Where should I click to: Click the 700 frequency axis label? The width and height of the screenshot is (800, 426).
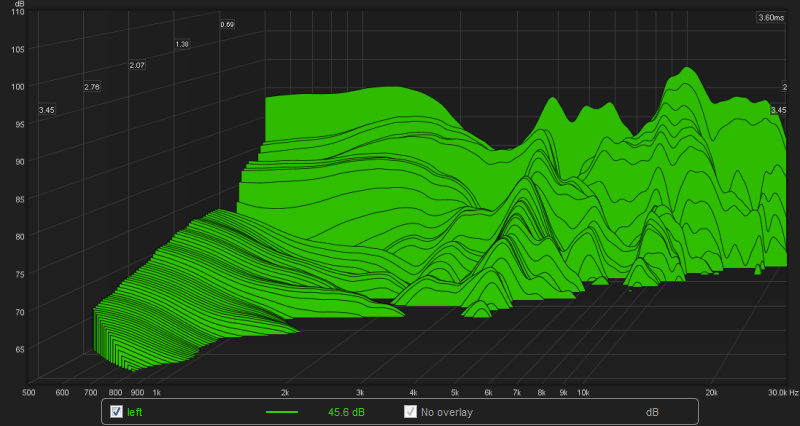[x=90, y=393]
